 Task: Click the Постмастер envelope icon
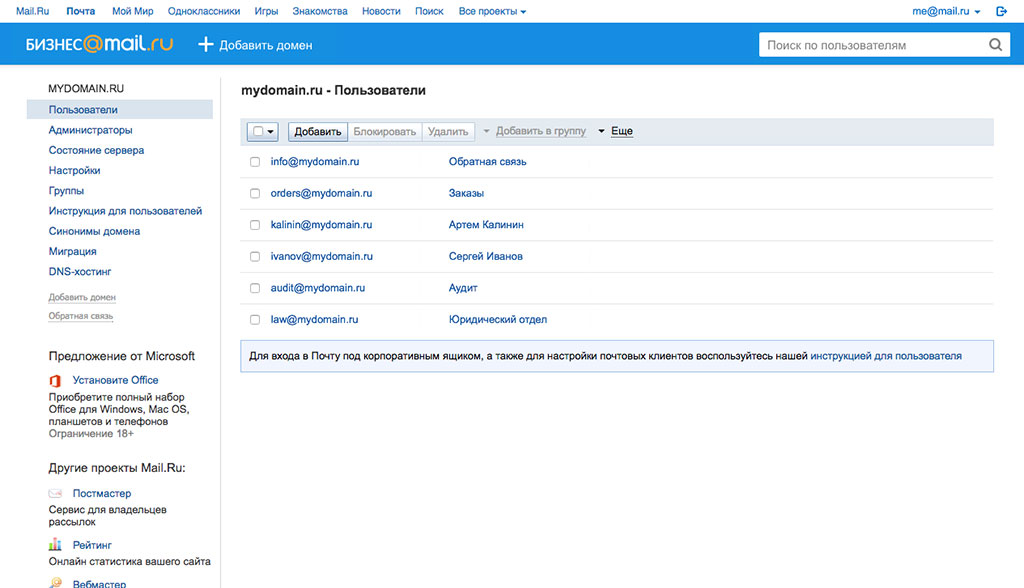point(56,493)
